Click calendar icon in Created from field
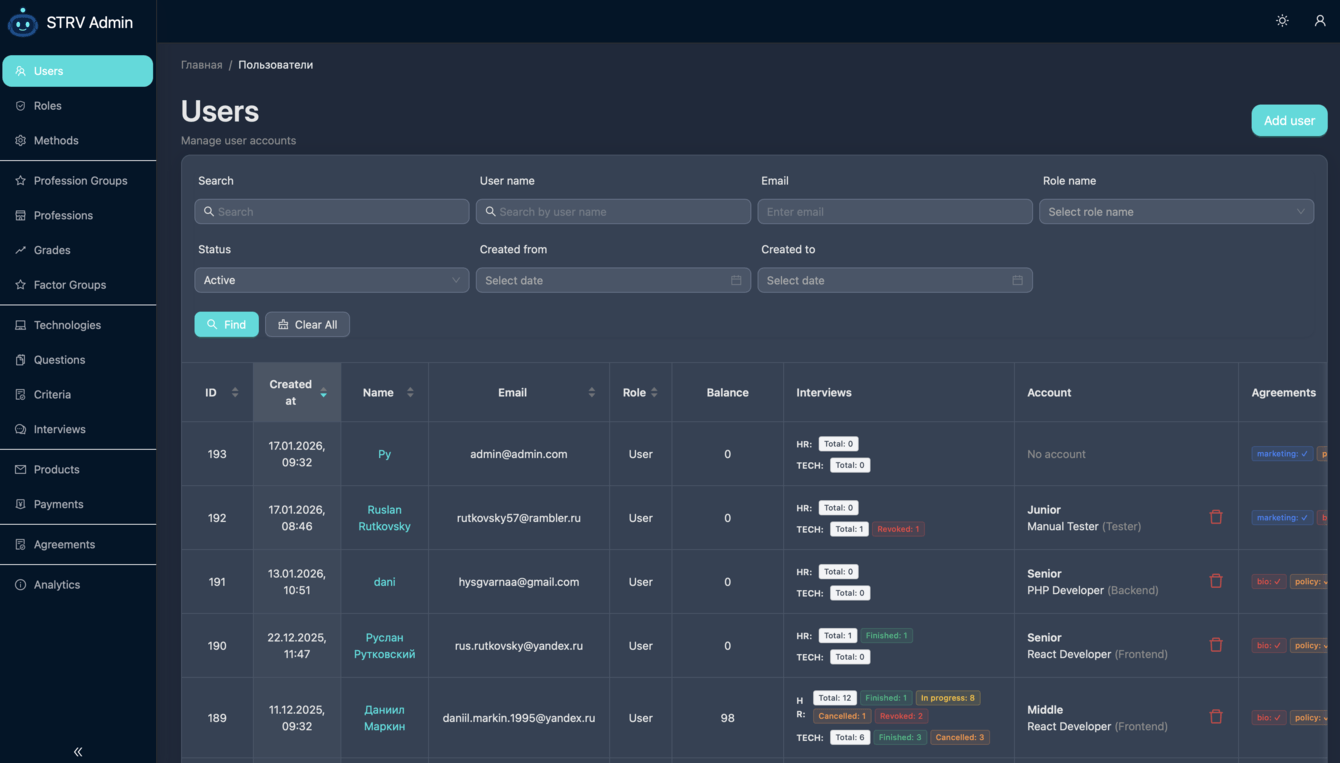 (x=736, y=280)
